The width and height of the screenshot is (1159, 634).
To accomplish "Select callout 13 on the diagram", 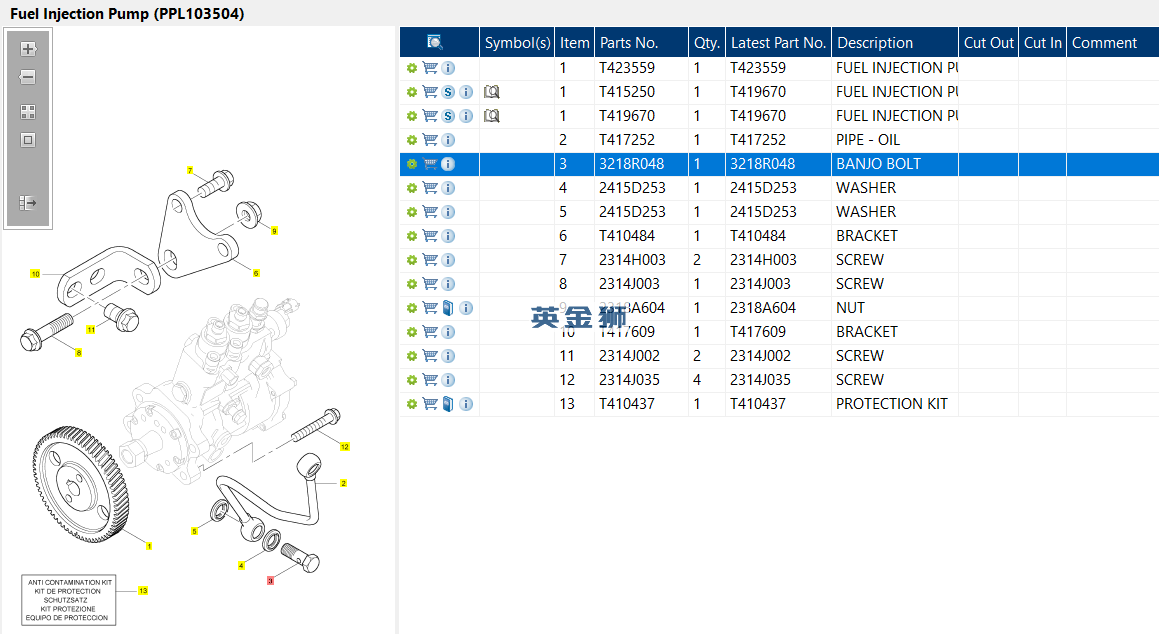I will click(143, 590).
